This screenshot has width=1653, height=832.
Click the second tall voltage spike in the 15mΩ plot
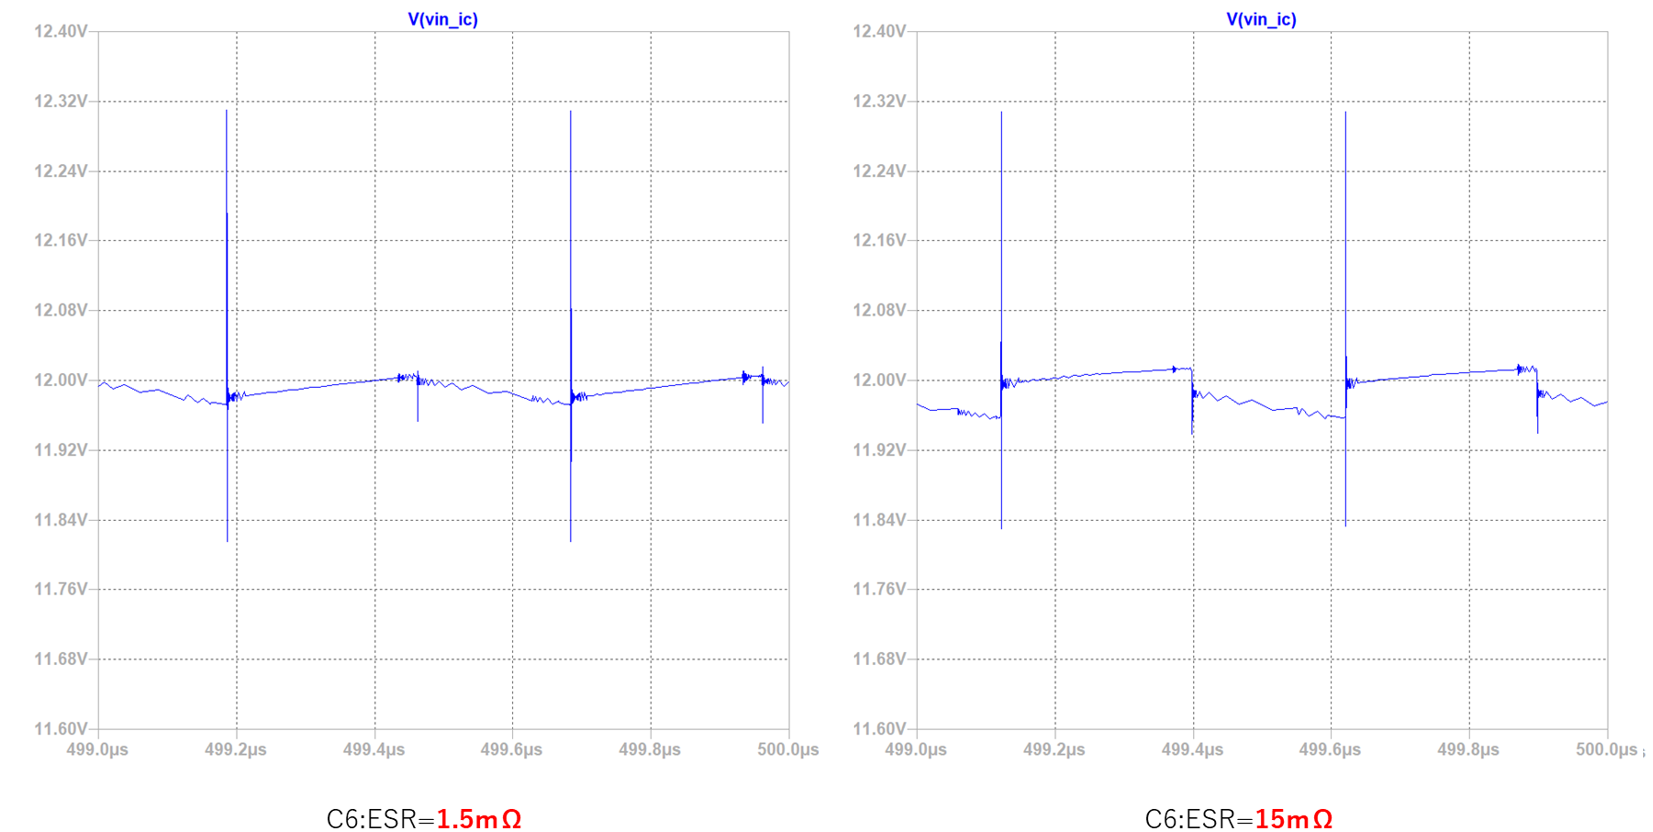coord(1345,250)
